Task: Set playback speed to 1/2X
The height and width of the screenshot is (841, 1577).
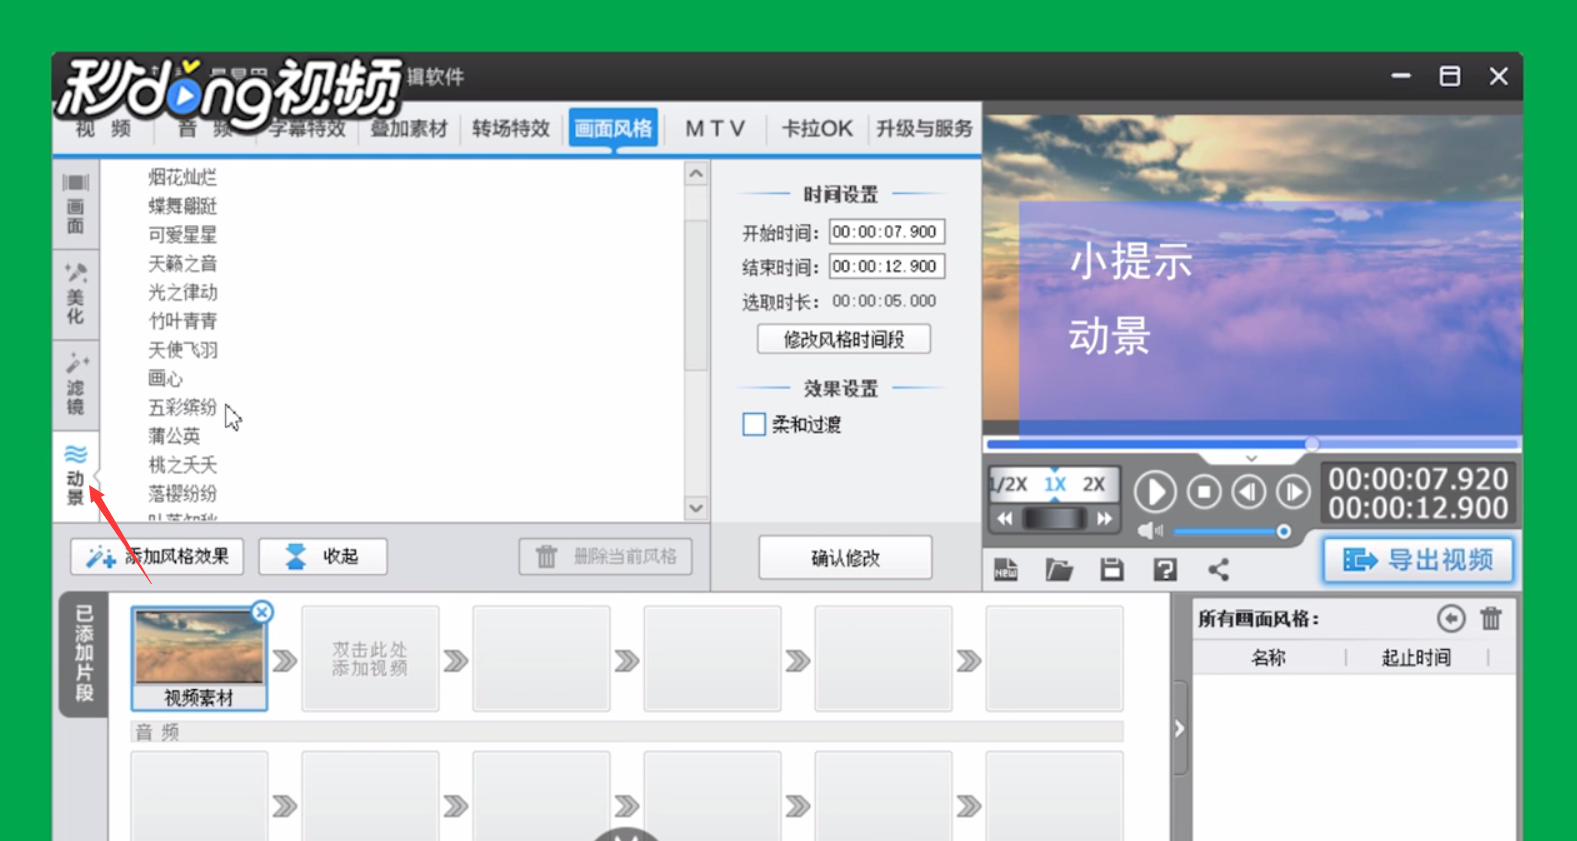Action: 1008,484
